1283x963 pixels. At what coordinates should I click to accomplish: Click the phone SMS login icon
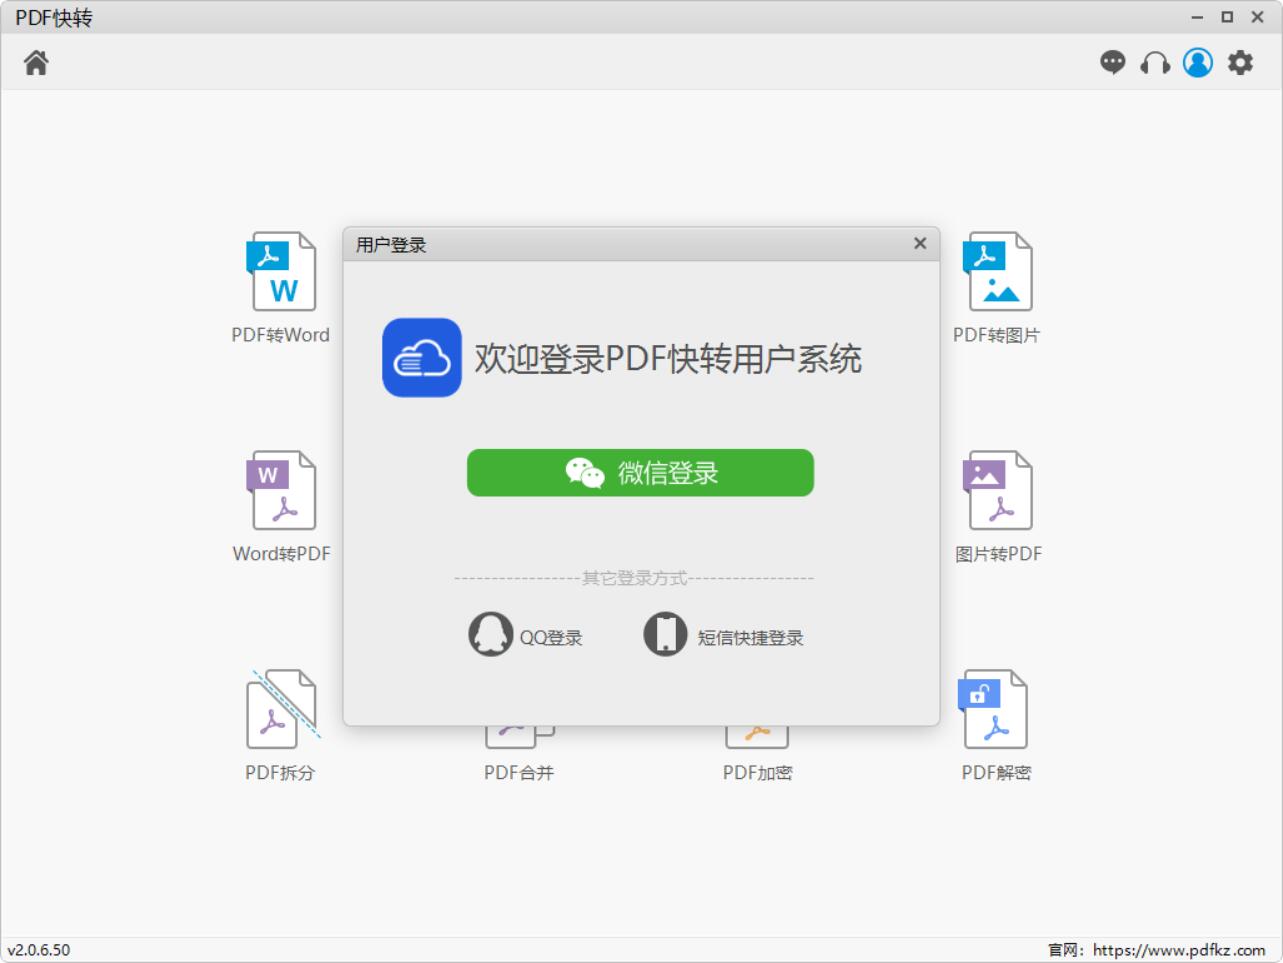[x=665, y=634]
